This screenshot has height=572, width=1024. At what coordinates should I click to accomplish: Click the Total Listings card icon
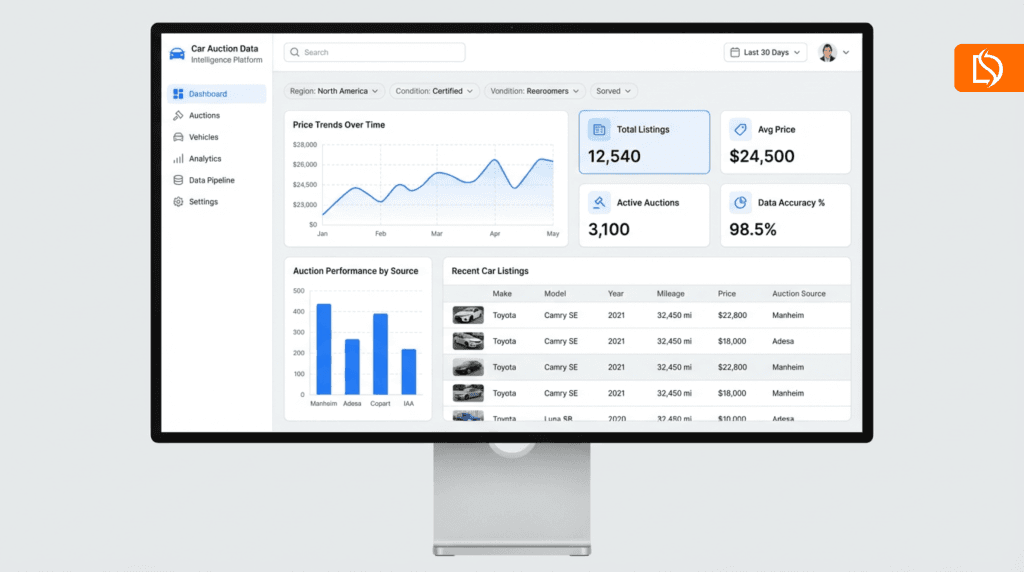(599, 129)
